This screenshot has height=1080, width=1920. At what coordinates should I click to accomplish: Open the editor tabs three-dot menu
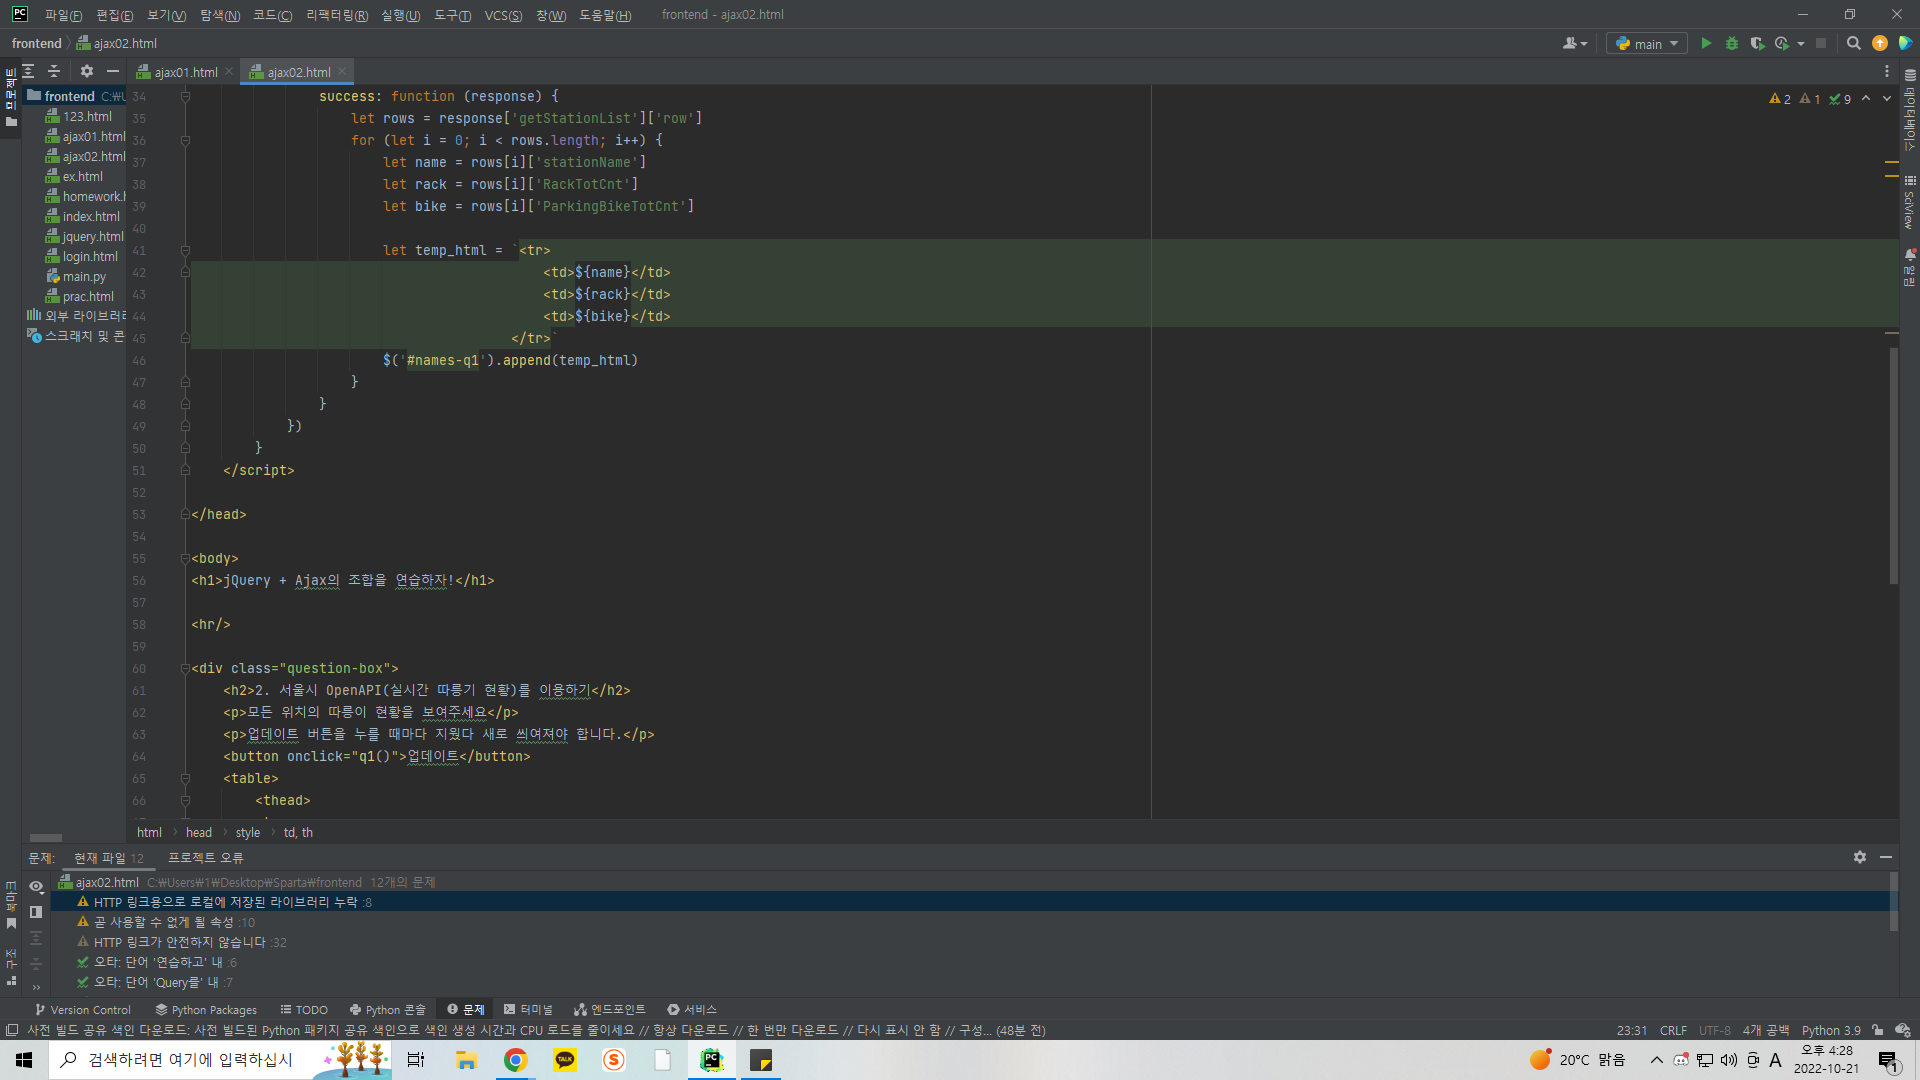(x=1887, y=71)
